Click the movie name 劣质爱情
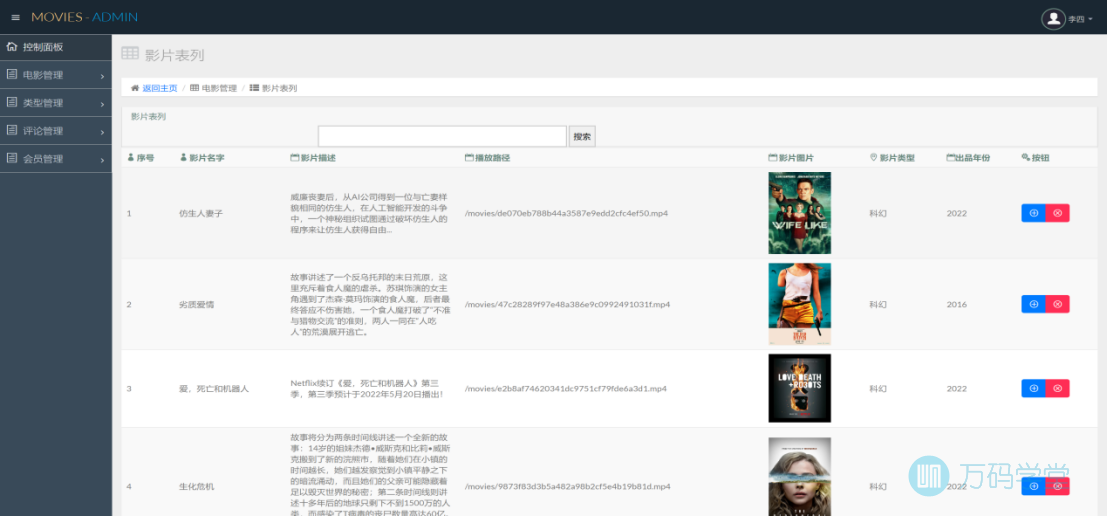The image size is (1108, 516). 196,305
